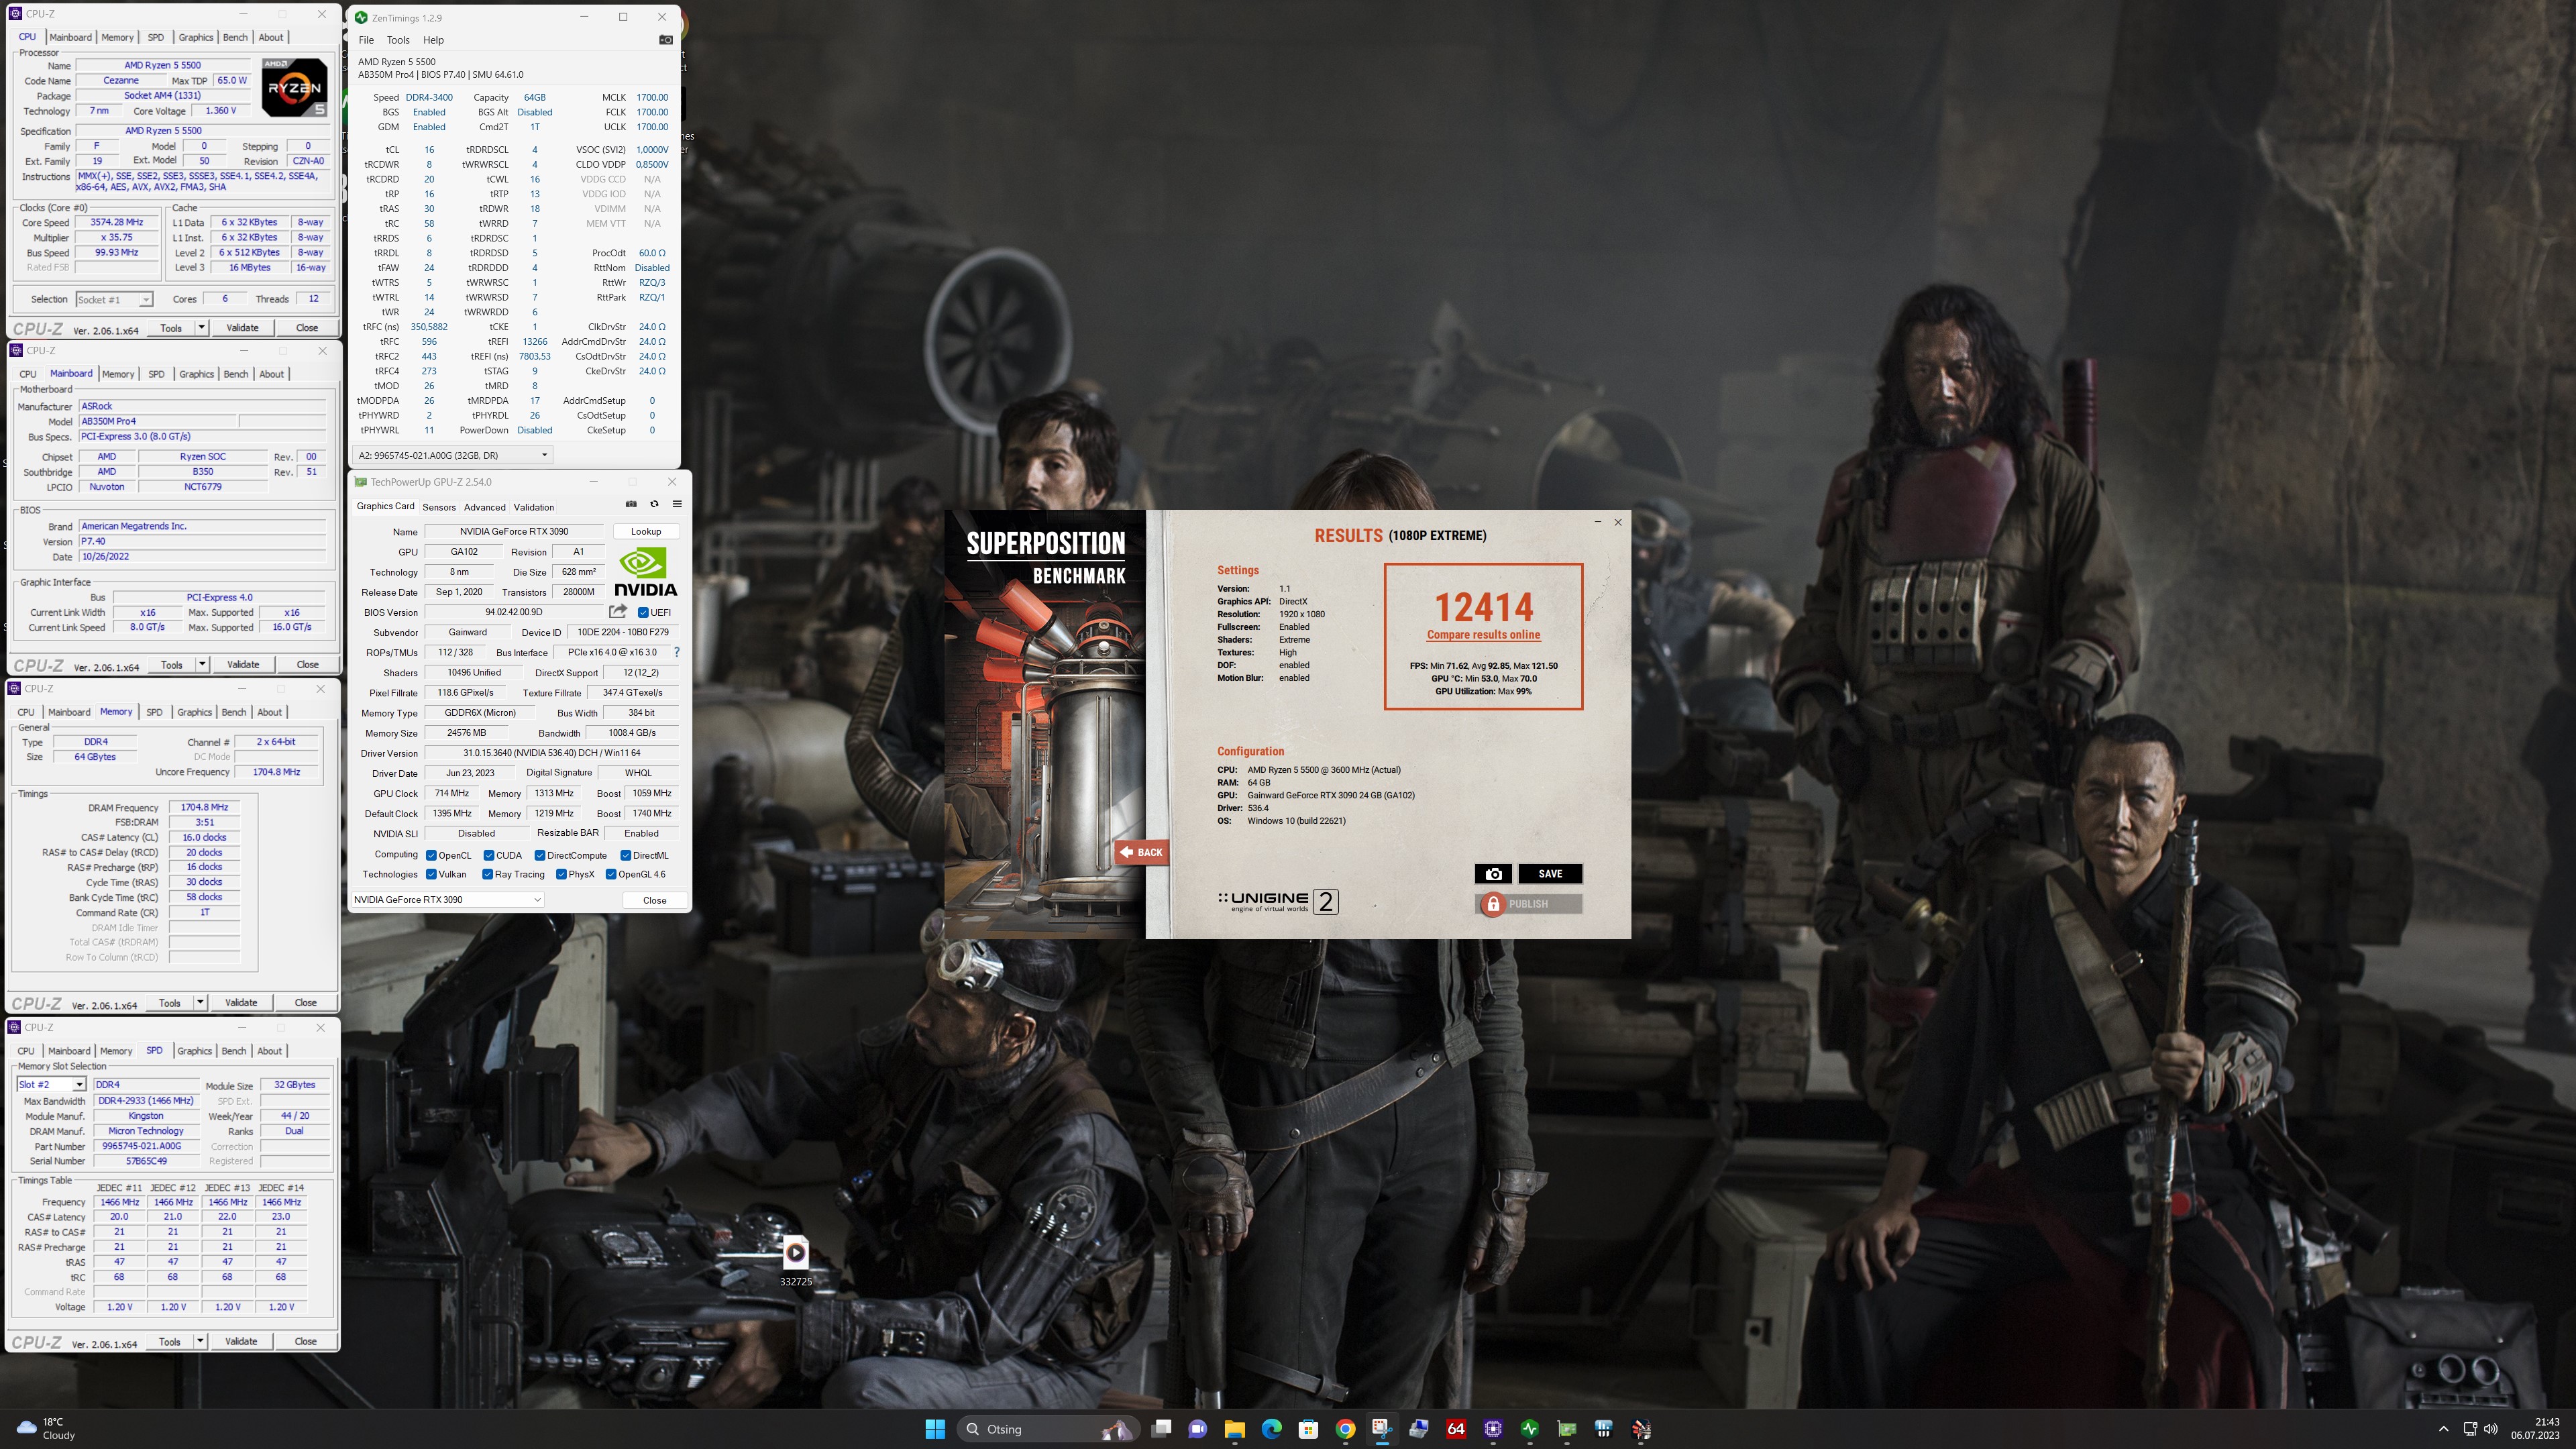The height and width of the screenshot is (1449, 2576).
Task: Click the SAVE button in Superposition
Action: 1550,874
